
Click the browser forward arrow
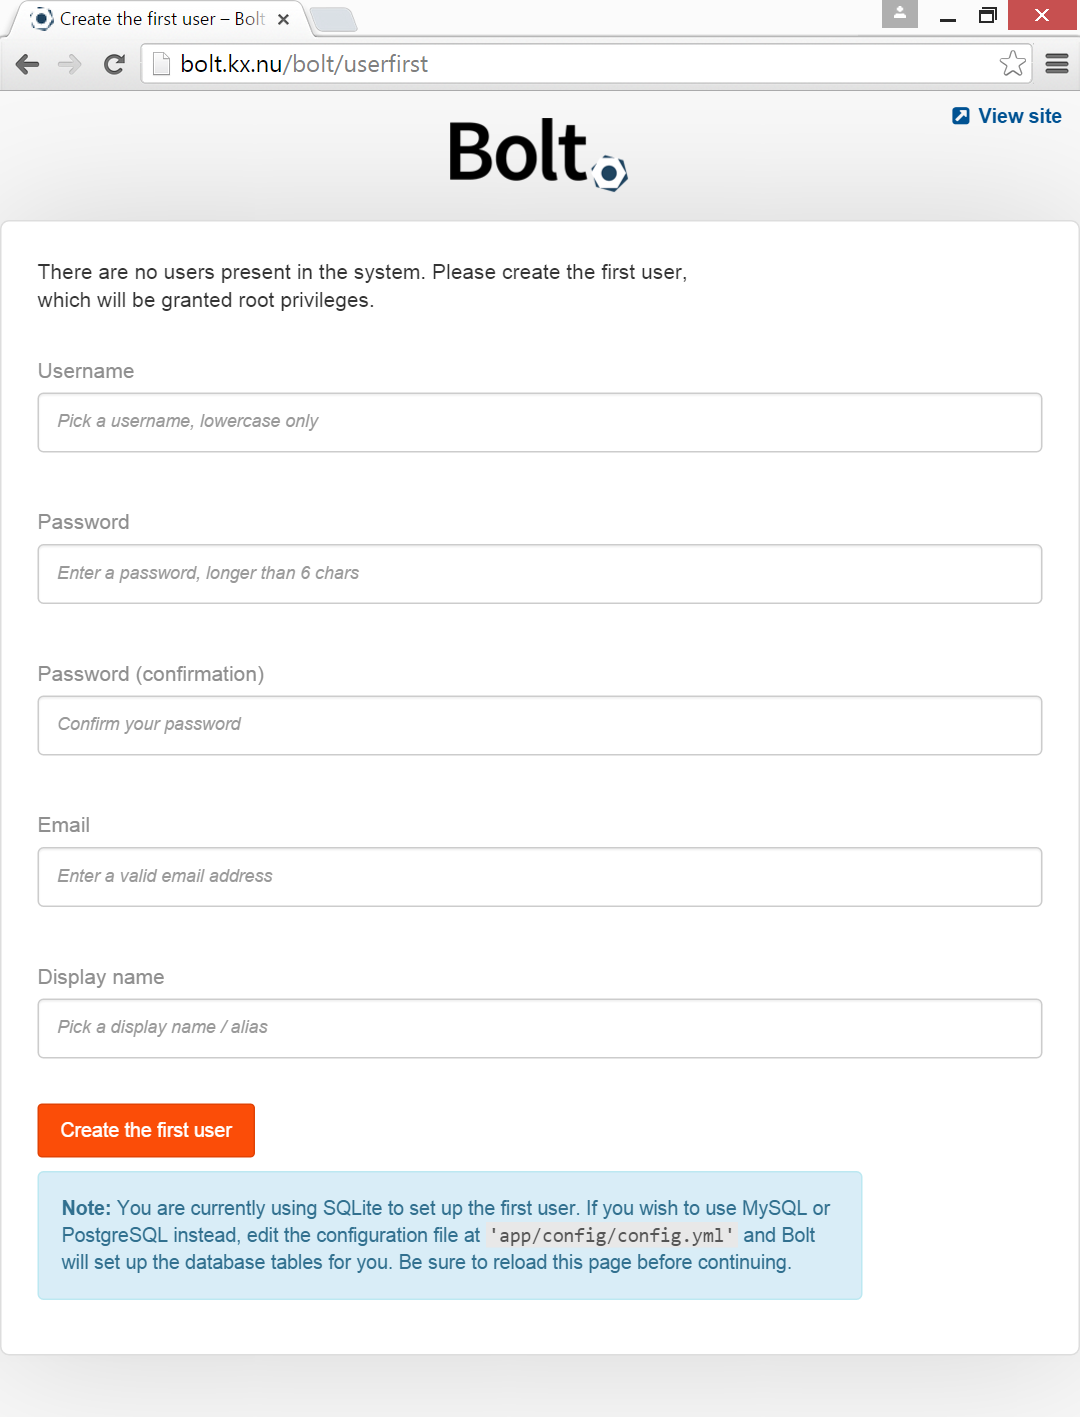pyautogui.click(x=68, y=64)
